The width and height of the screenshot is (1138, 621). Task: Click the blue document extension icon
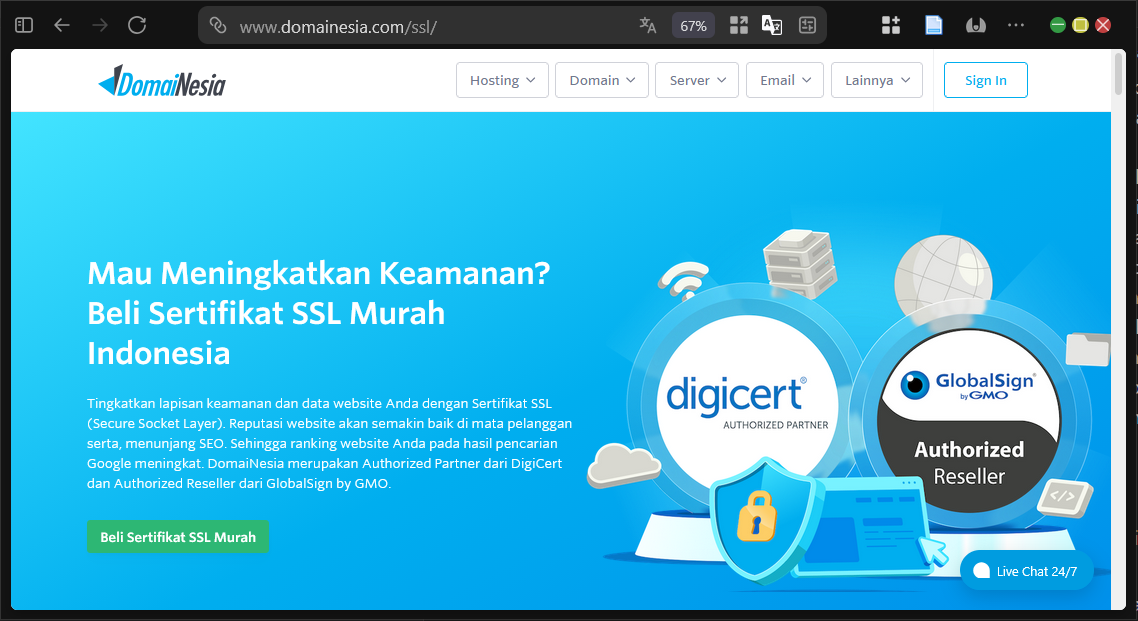[933, 25]
